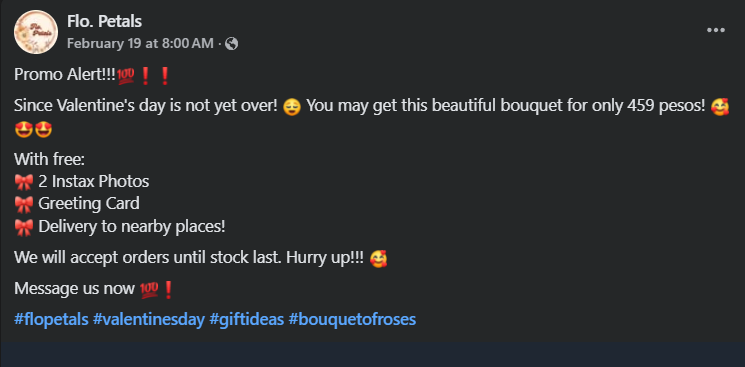This screenshot has height=367, width=745.
Task: Open the February 19 at 8:00 AM timestamp
Action: [x=140, y=44]
